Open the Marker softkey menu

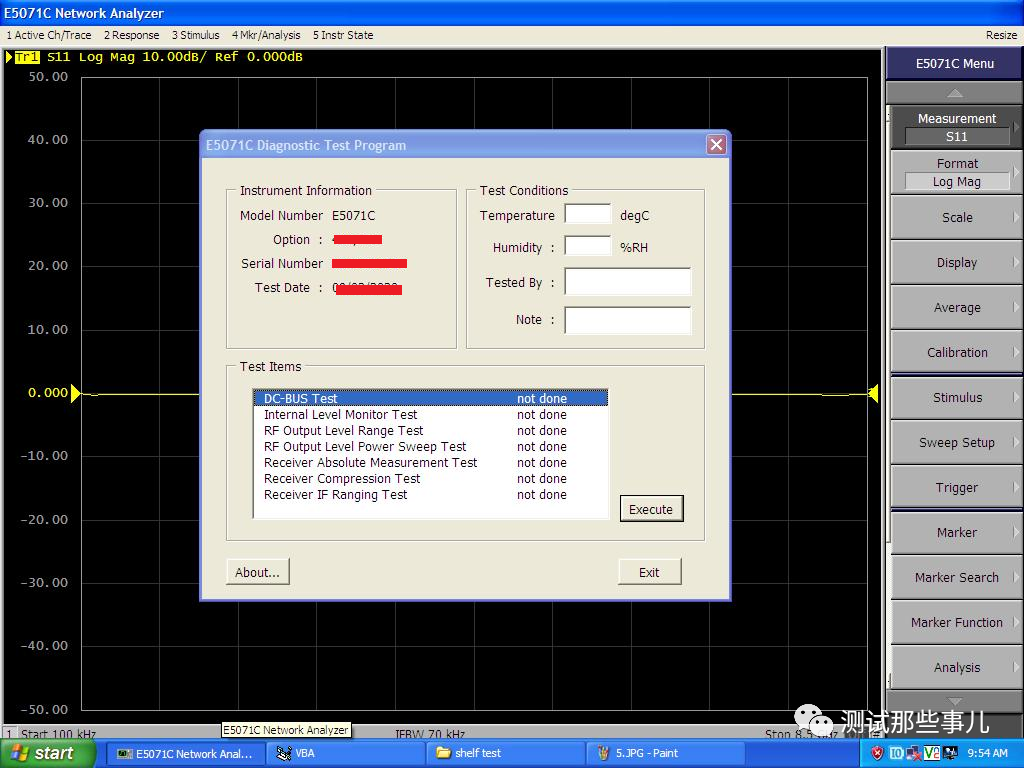pyautogui.click(x=956, y=533)
